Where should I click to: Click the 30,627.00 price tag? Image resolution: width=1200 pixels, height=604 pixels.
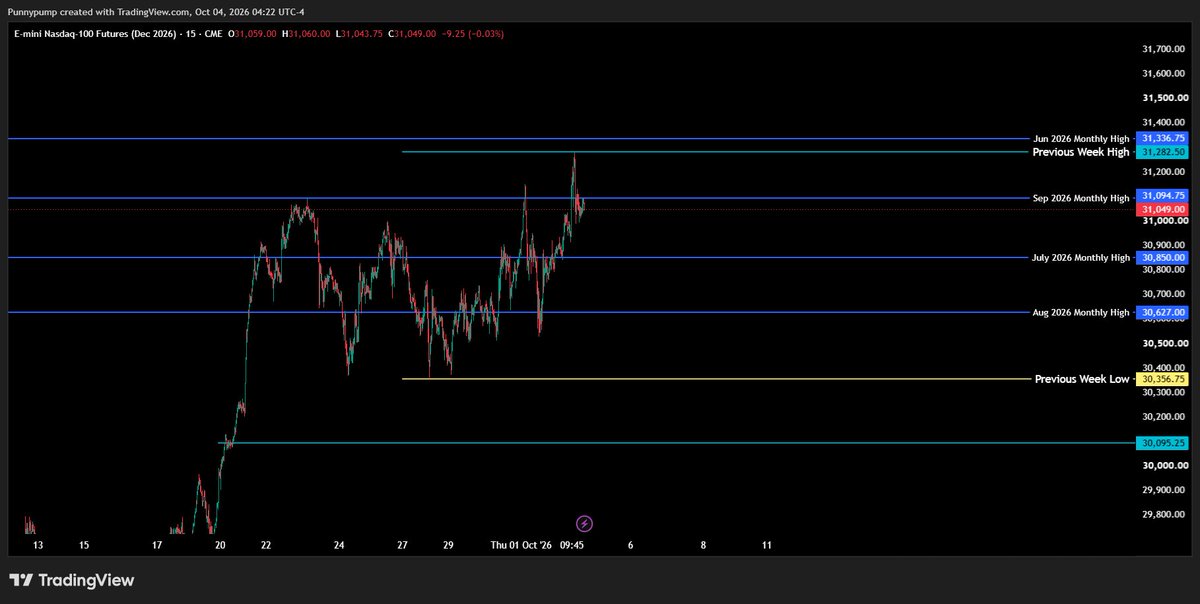1161,313
